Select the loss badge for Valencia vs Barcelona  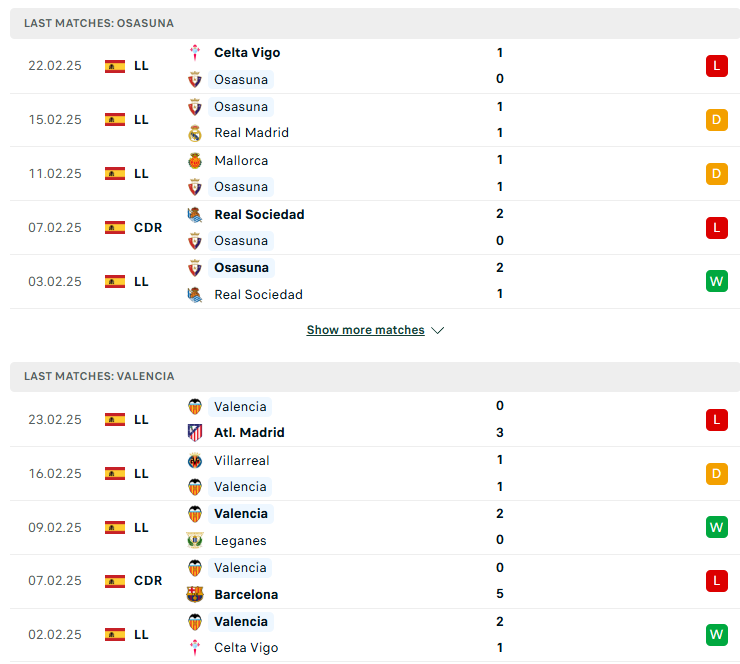coord(716,580)
